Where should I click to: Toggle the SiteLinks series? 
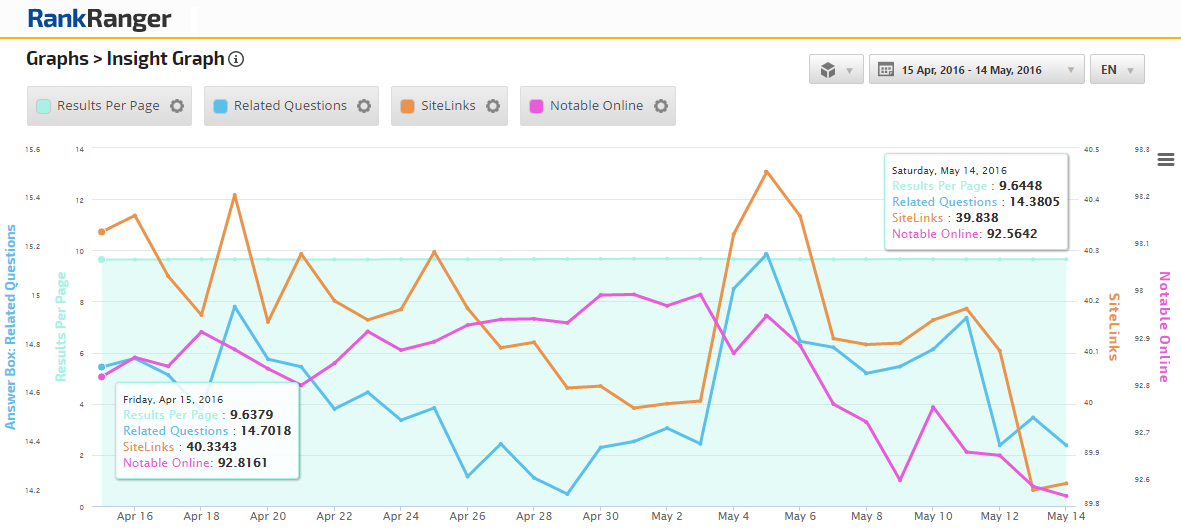point(448,106)
